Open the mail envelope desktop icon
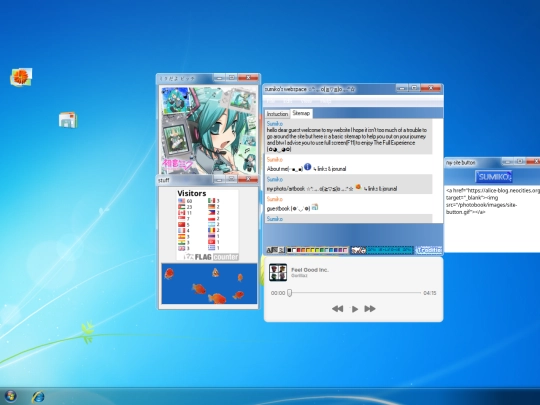540x405 pixels. (68, 120)
